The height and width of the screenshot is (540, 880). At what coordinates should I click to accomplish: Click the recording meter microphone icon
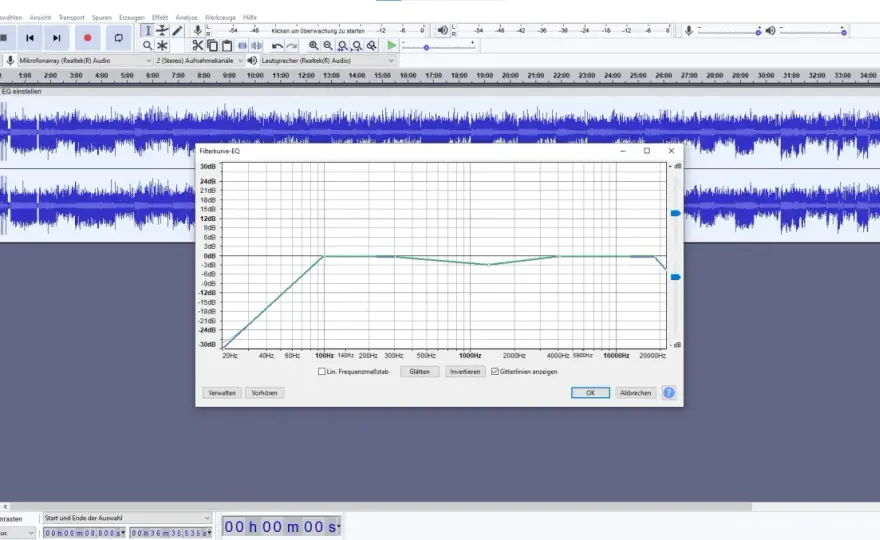click(198, 30)
